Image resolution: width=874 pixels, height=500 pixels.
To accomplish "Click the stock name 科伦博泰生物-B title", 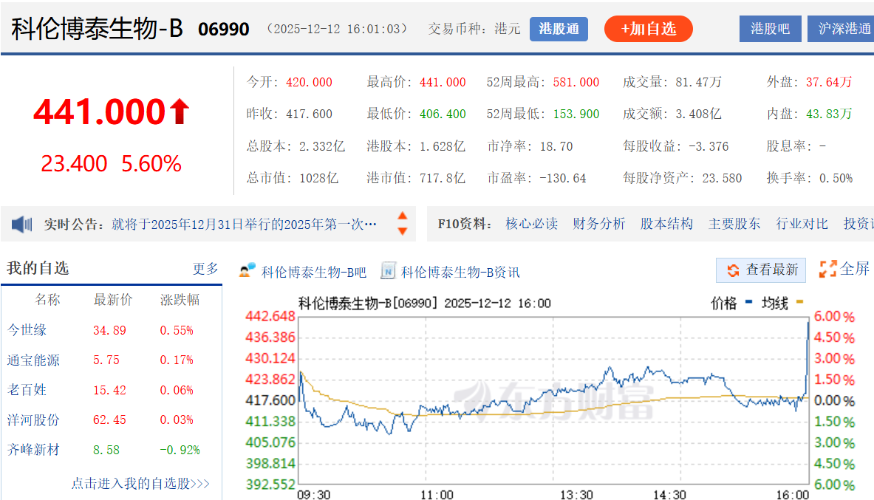I will 97,28.
